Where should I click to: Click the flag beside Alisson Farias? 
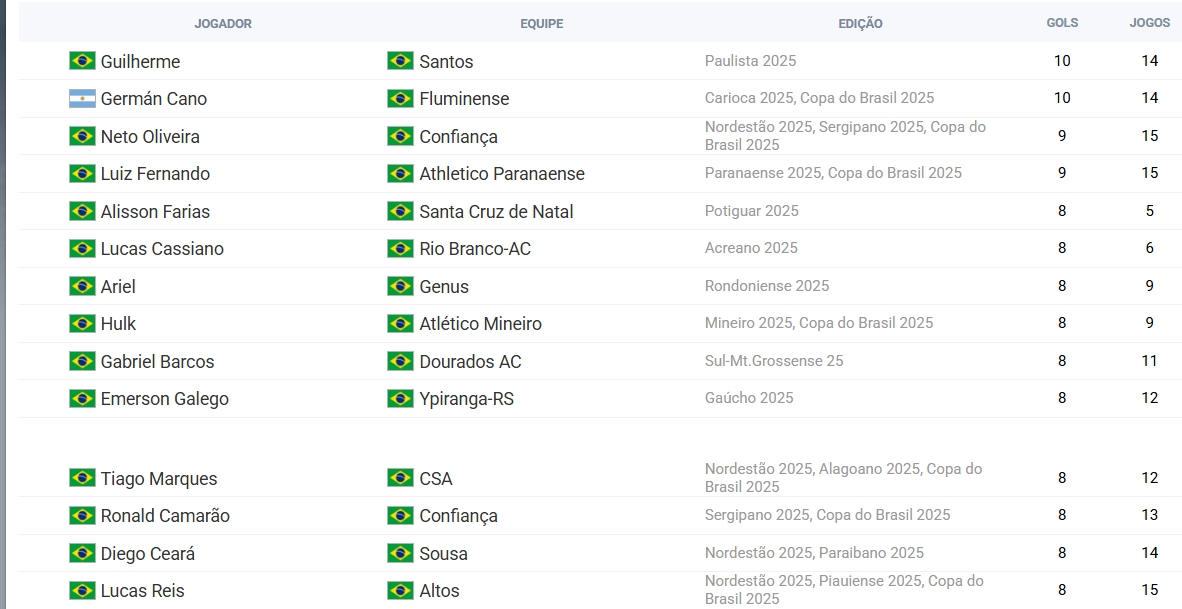tap(82, 211)
